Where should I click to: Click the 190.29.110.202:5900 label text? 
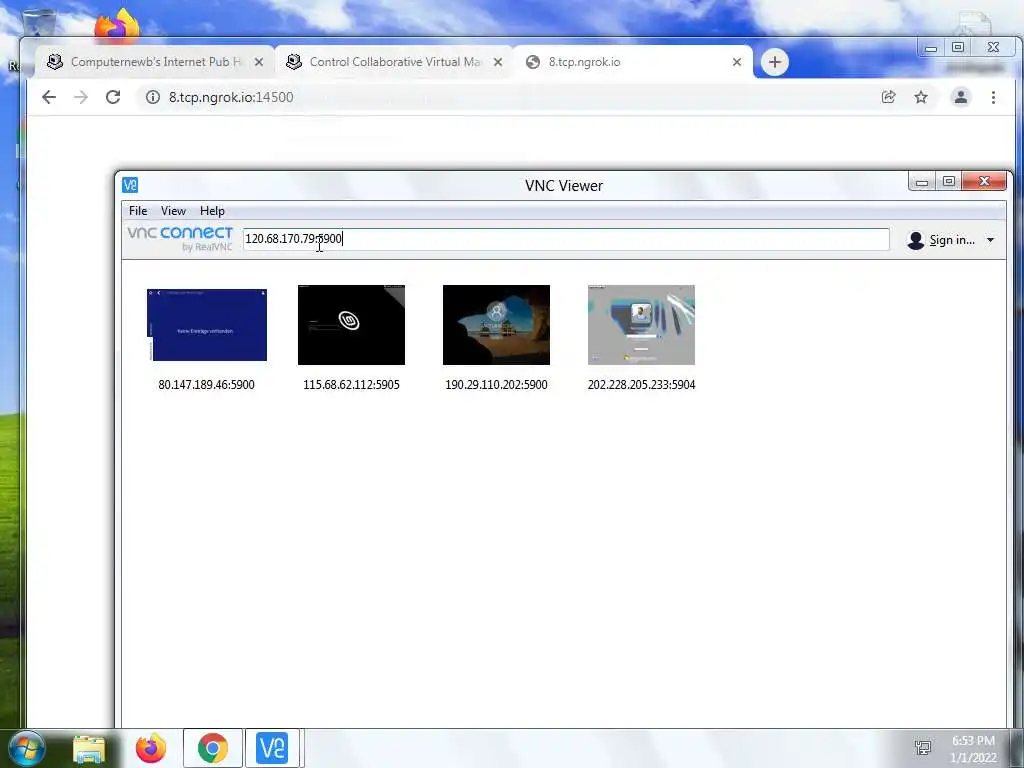[x=496, y=385]
